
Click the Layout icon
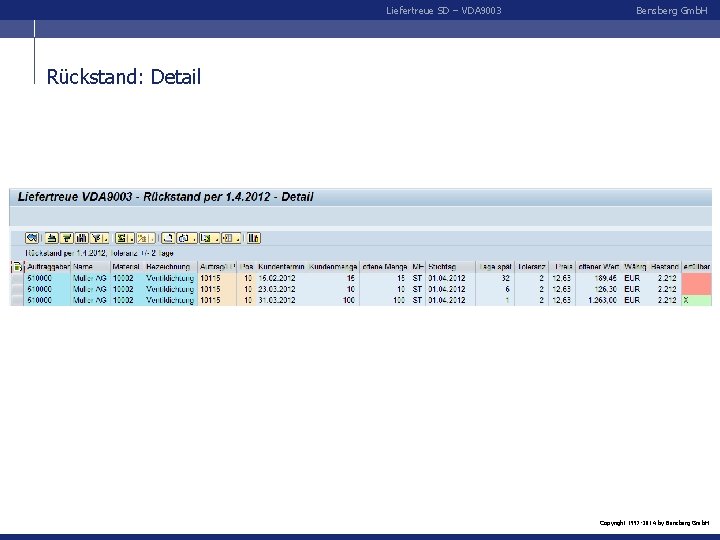point(228,238)
